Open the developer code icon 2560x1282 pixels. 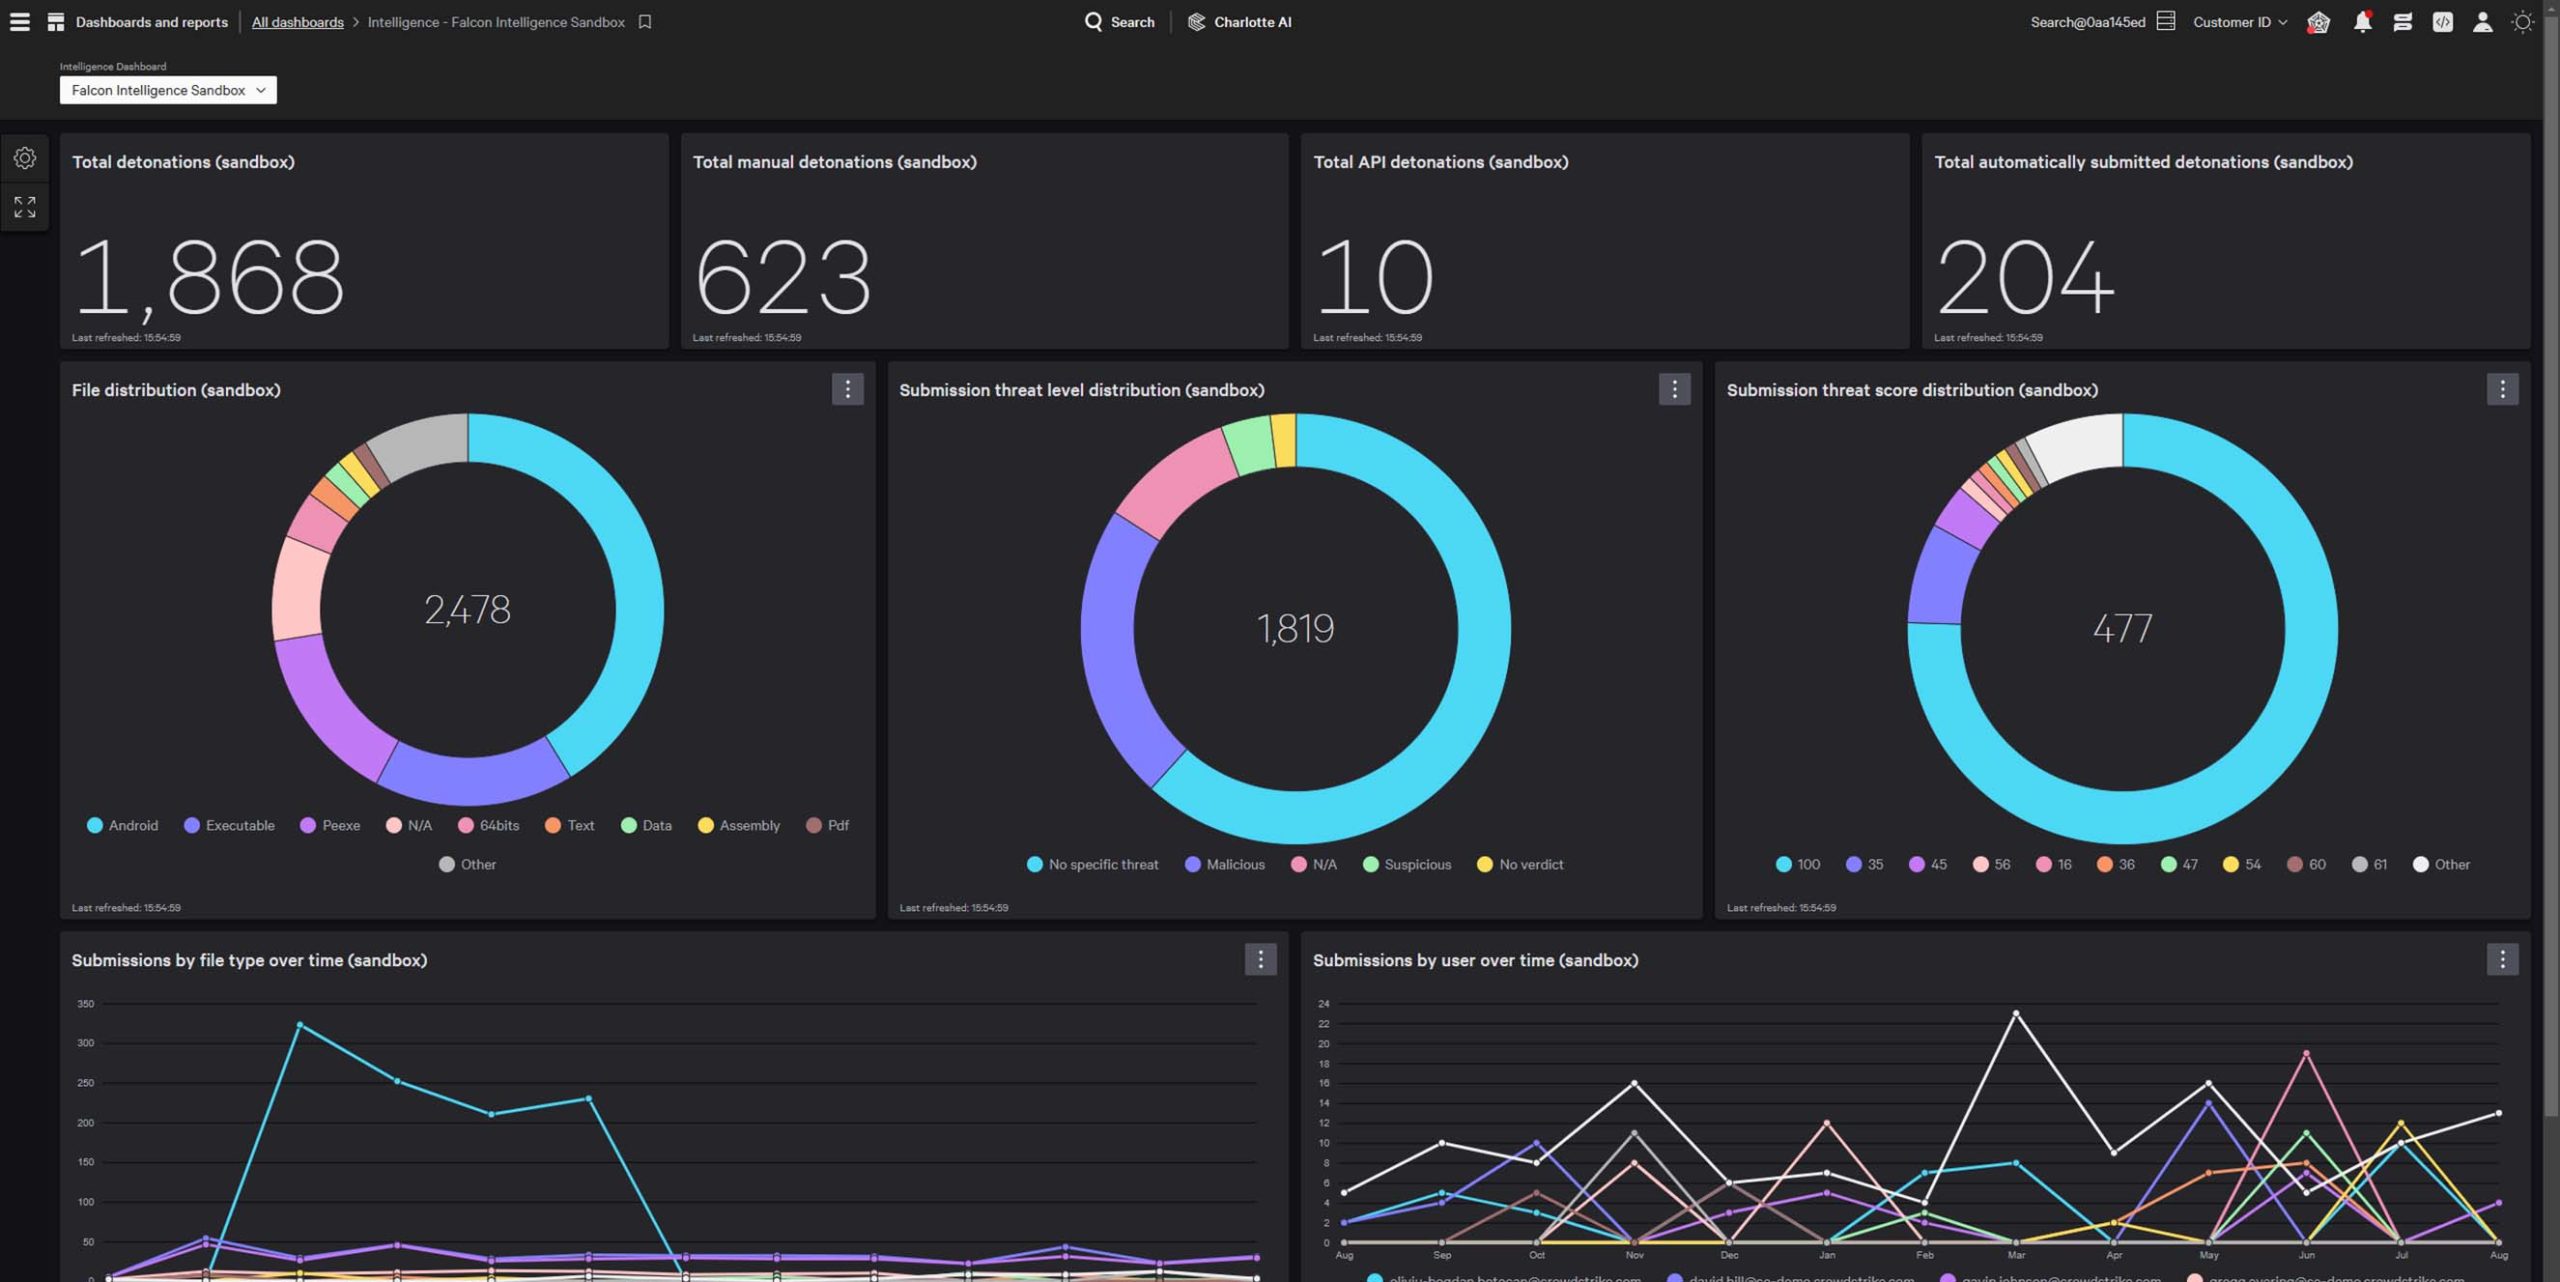pos(2442,22)
